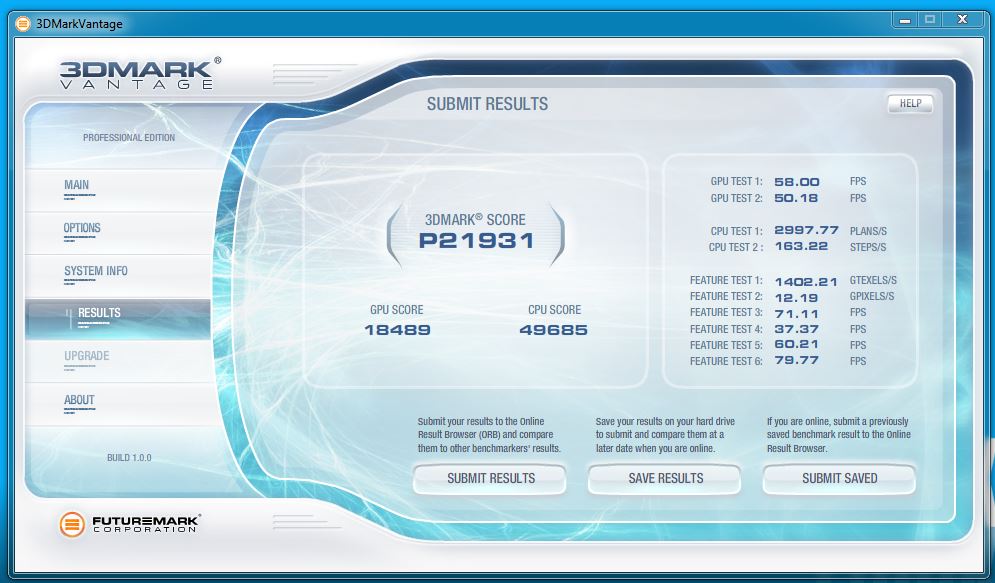Click the PLANS/S unit label

click(x=868, y=232)
